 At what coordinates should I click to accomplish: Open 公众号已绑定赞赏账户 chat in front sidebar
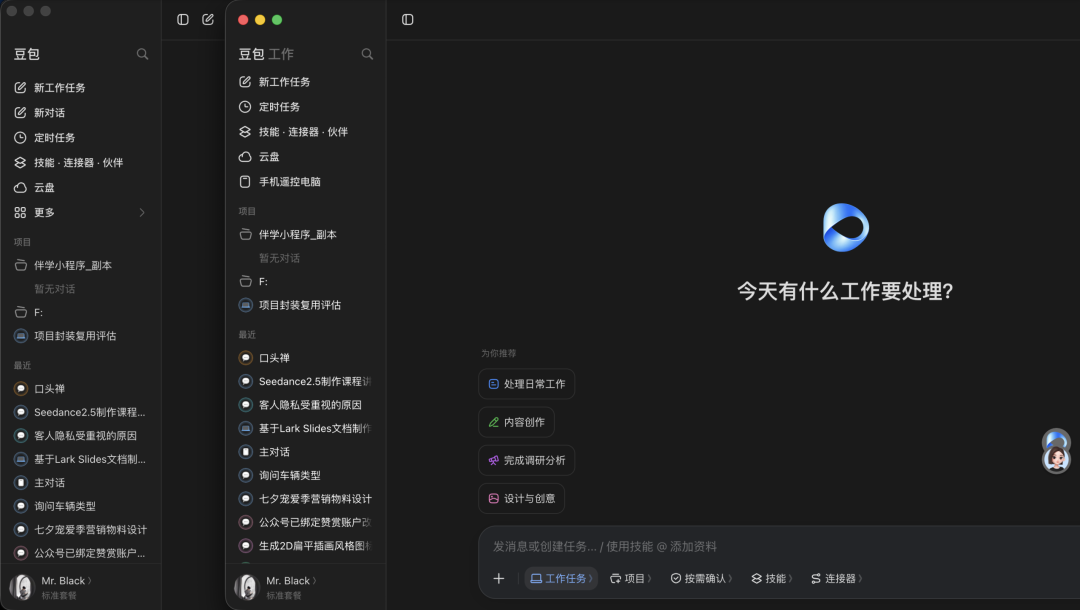tap(306, 522)
